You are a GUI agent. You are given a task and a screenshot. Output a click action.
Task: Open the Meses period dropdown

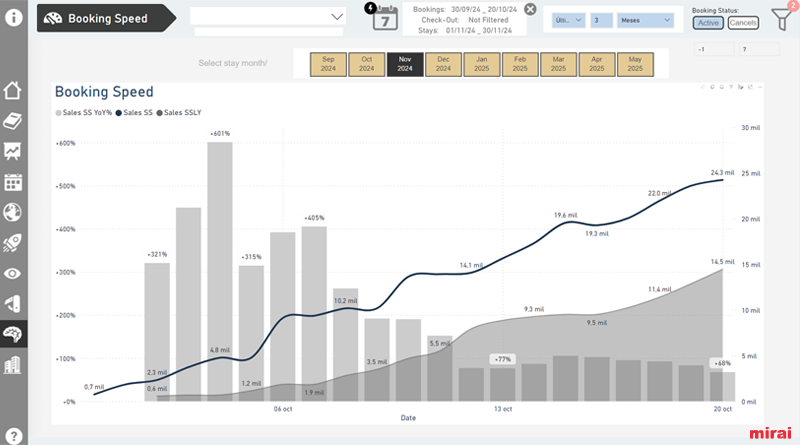point(645,20)
